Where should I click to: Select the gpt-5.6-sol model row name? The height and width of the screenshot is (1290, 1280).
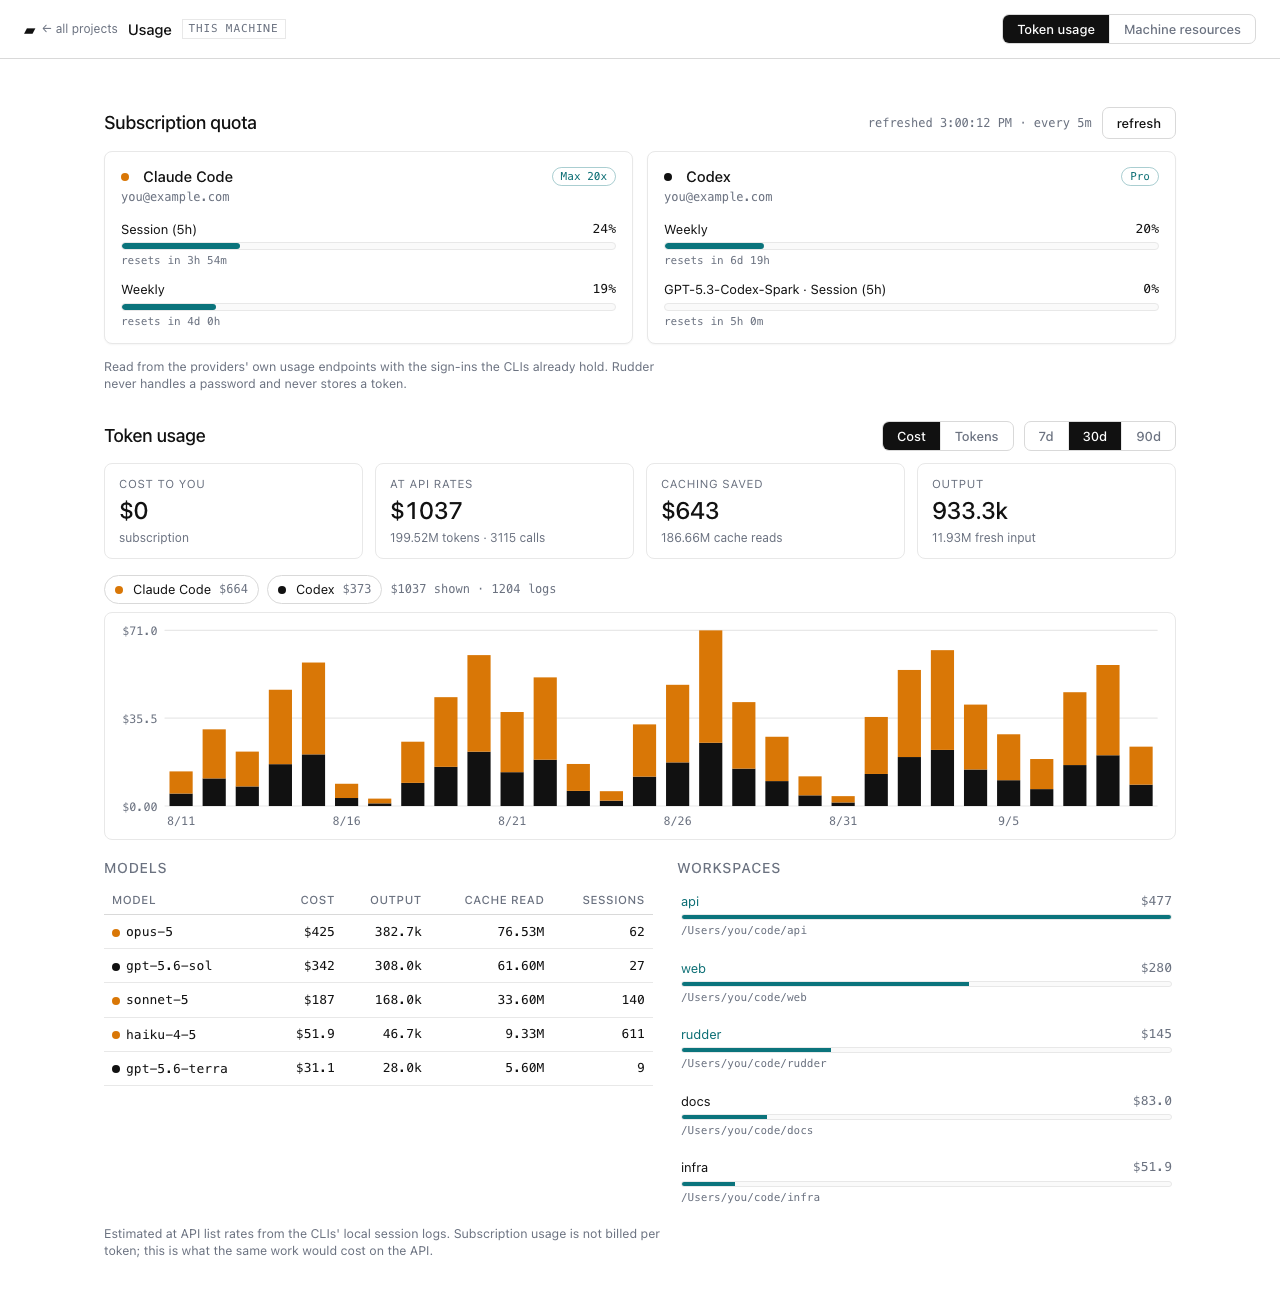click(169, 966)
